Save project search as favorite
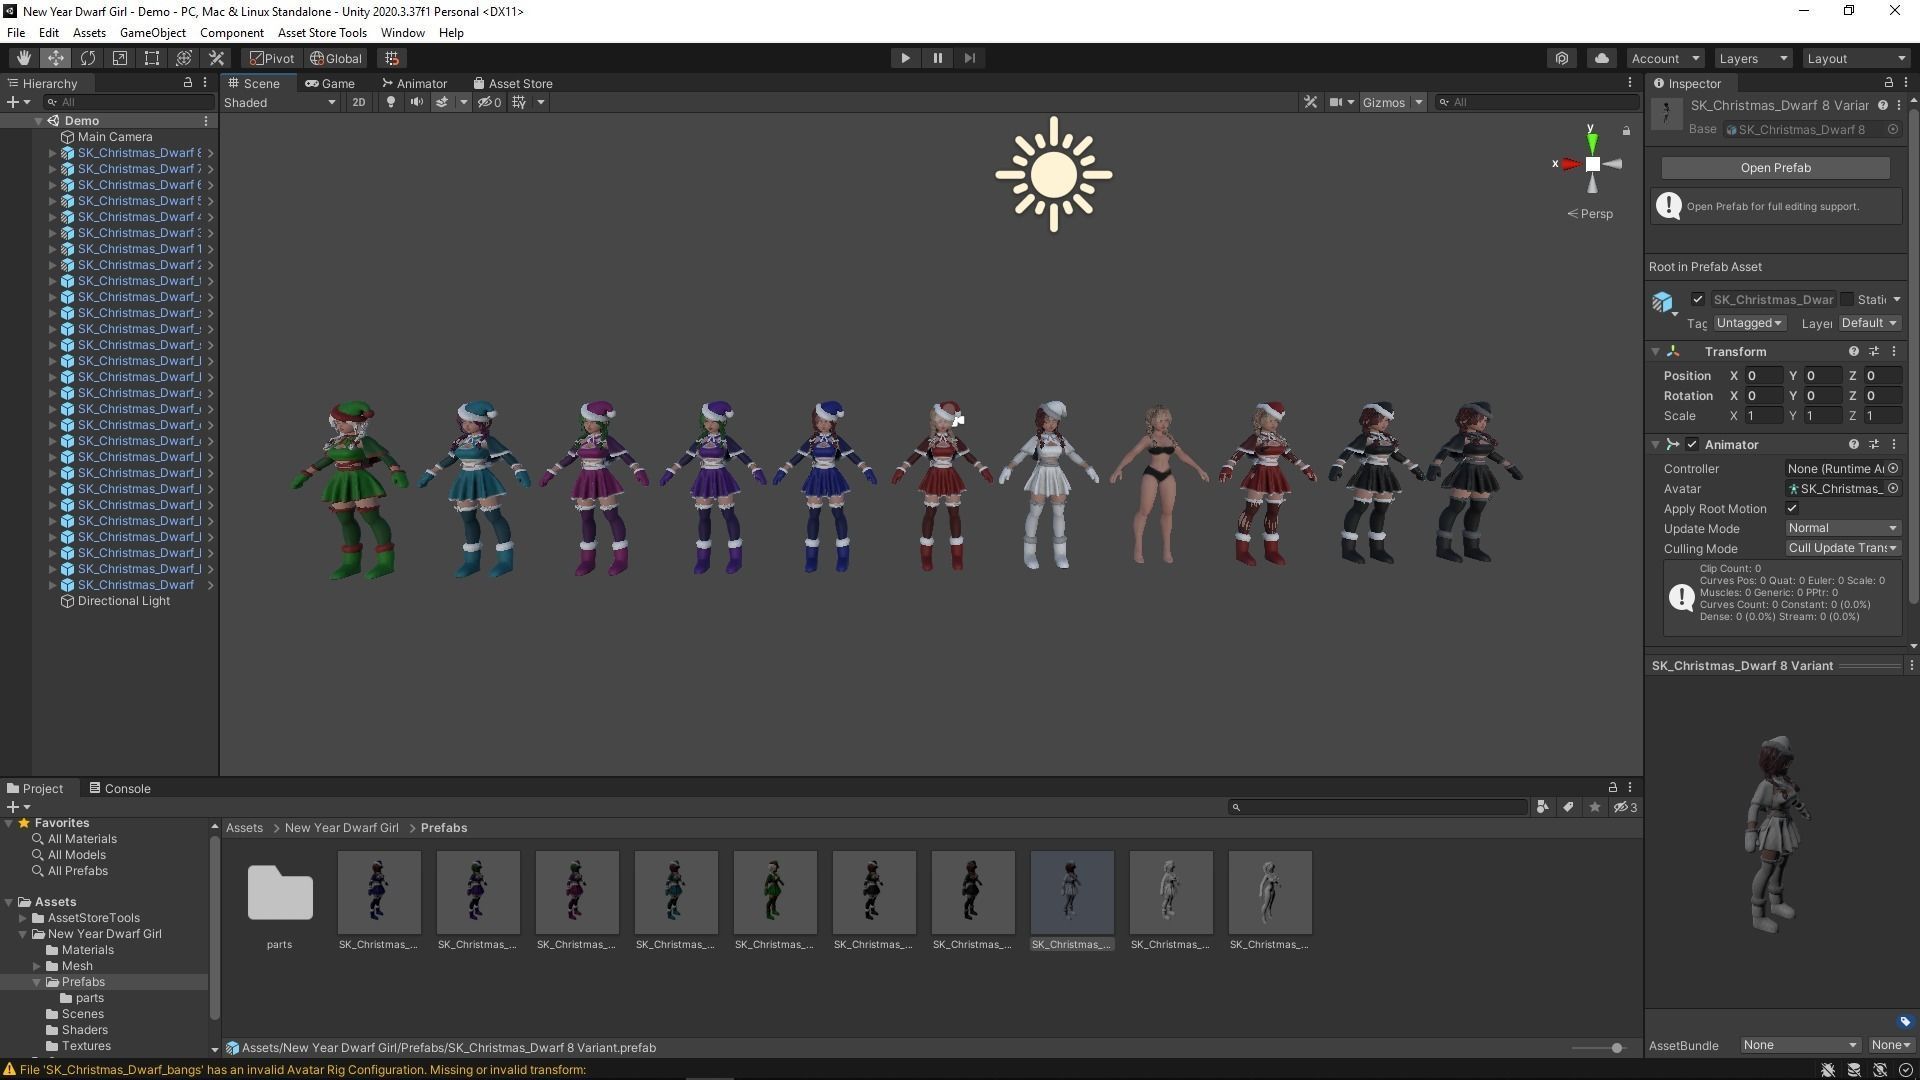 [1595, 808]
